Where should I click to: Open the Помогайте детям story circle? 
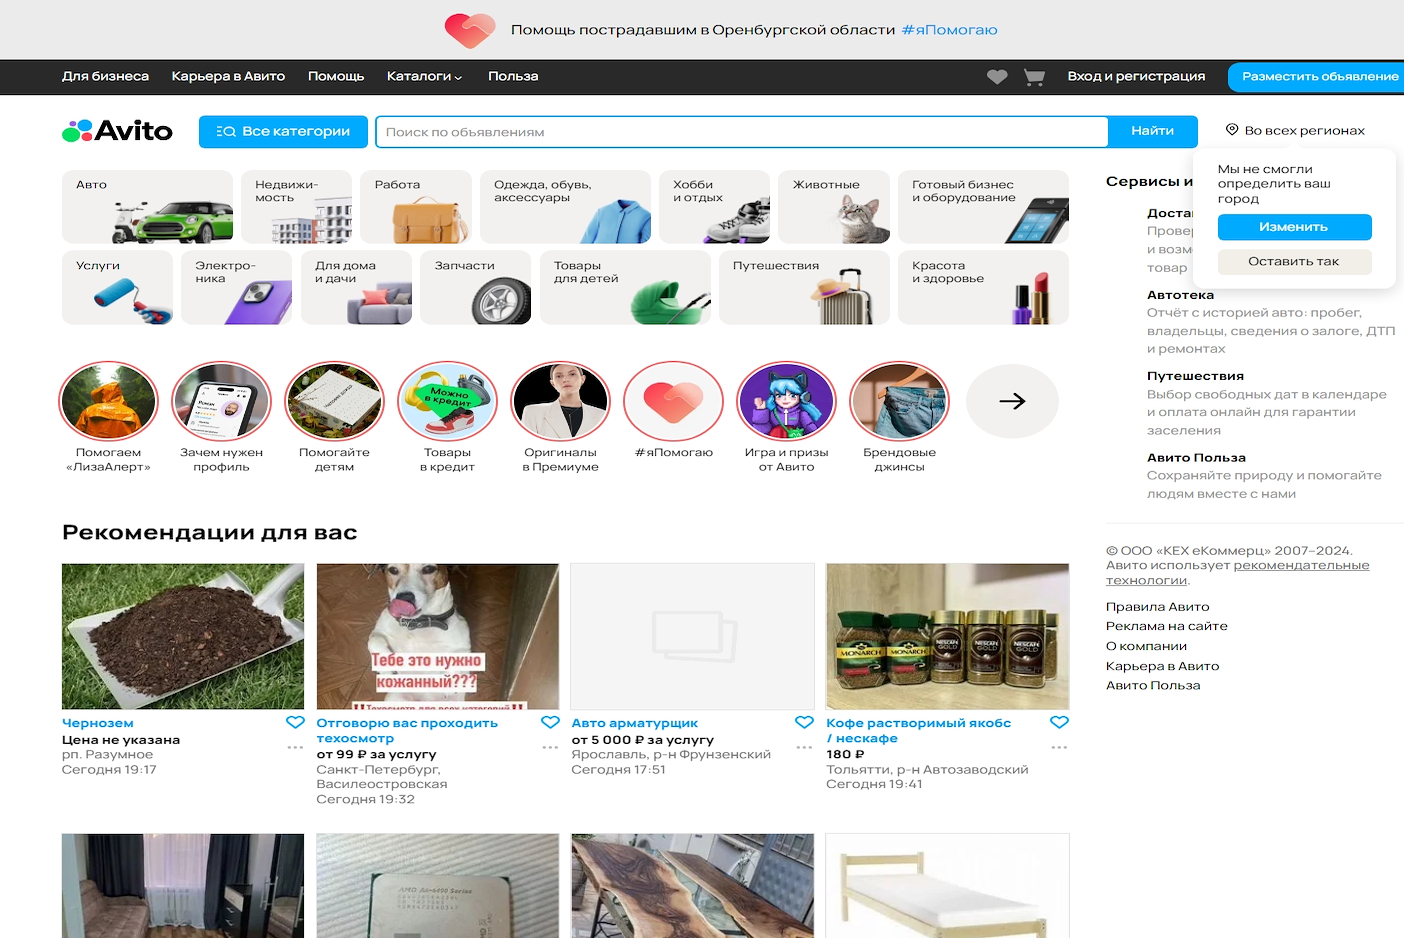pyautogui.click(x=335, y=401)
